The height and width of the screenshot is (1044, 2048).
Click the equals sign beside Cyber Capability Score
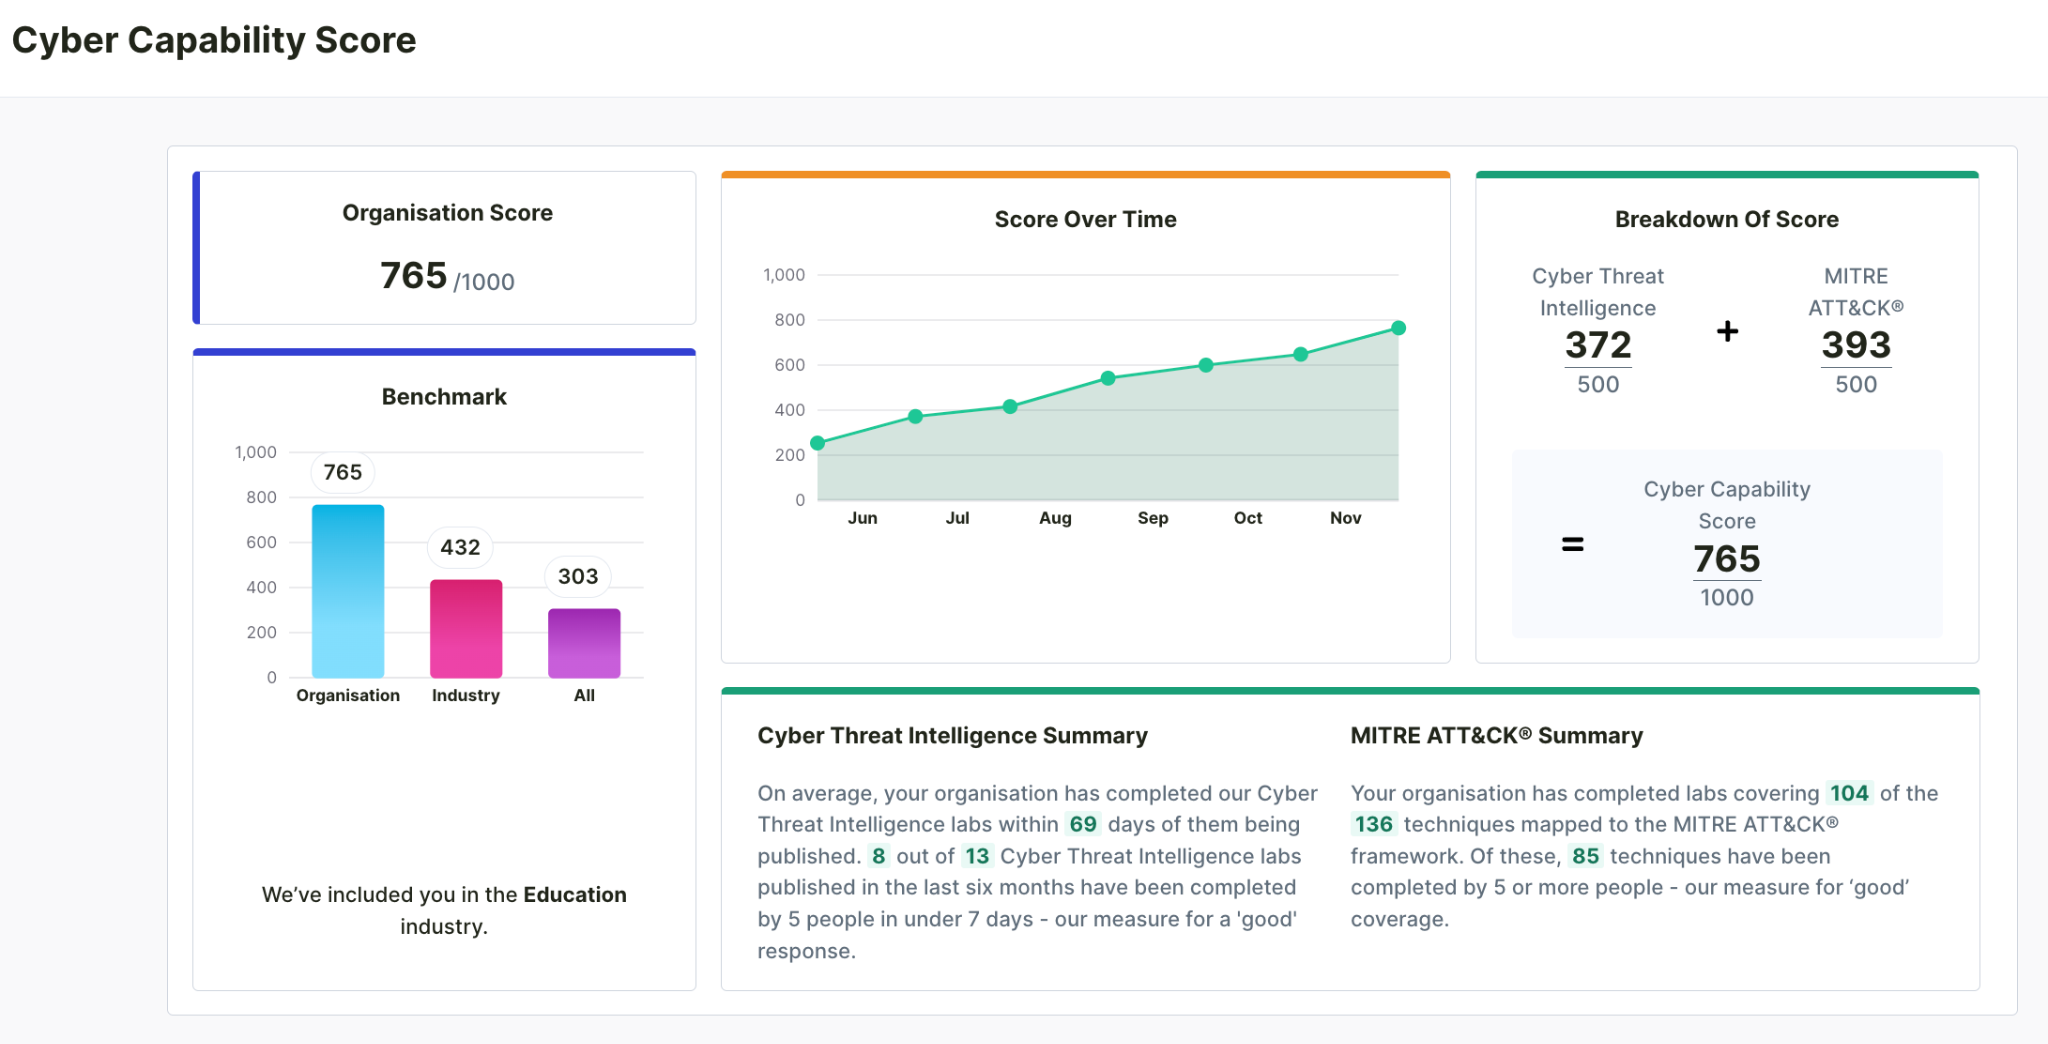point(1572,544)
